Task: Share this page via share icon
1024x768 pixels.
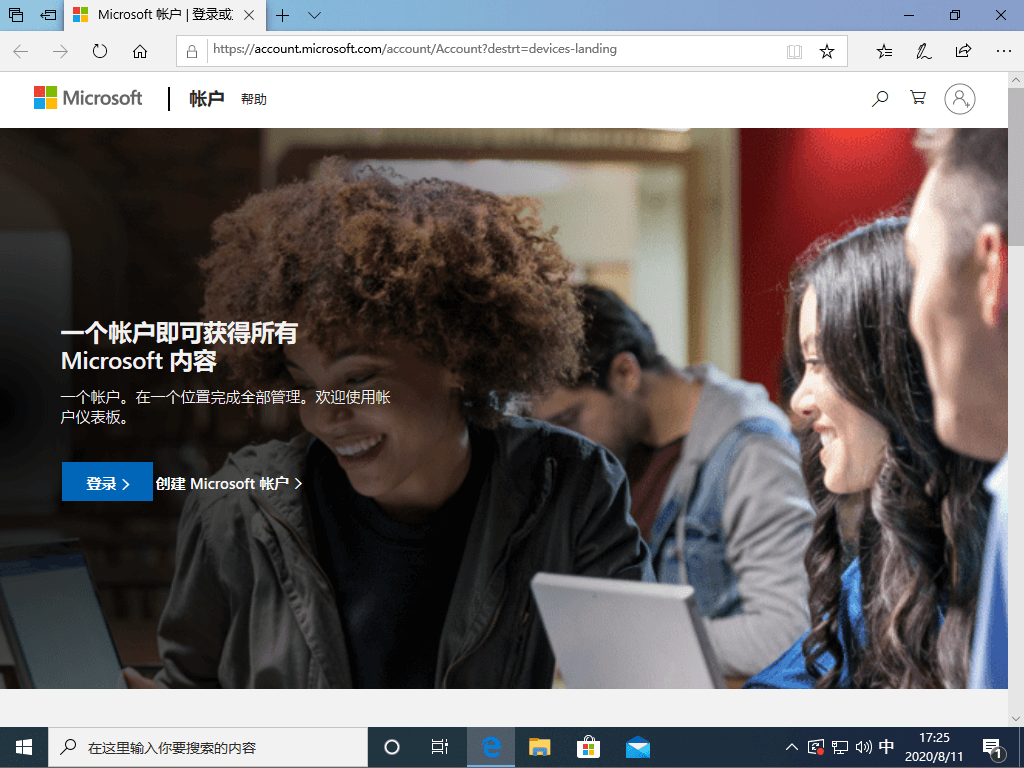Action: tap(963, 51)
